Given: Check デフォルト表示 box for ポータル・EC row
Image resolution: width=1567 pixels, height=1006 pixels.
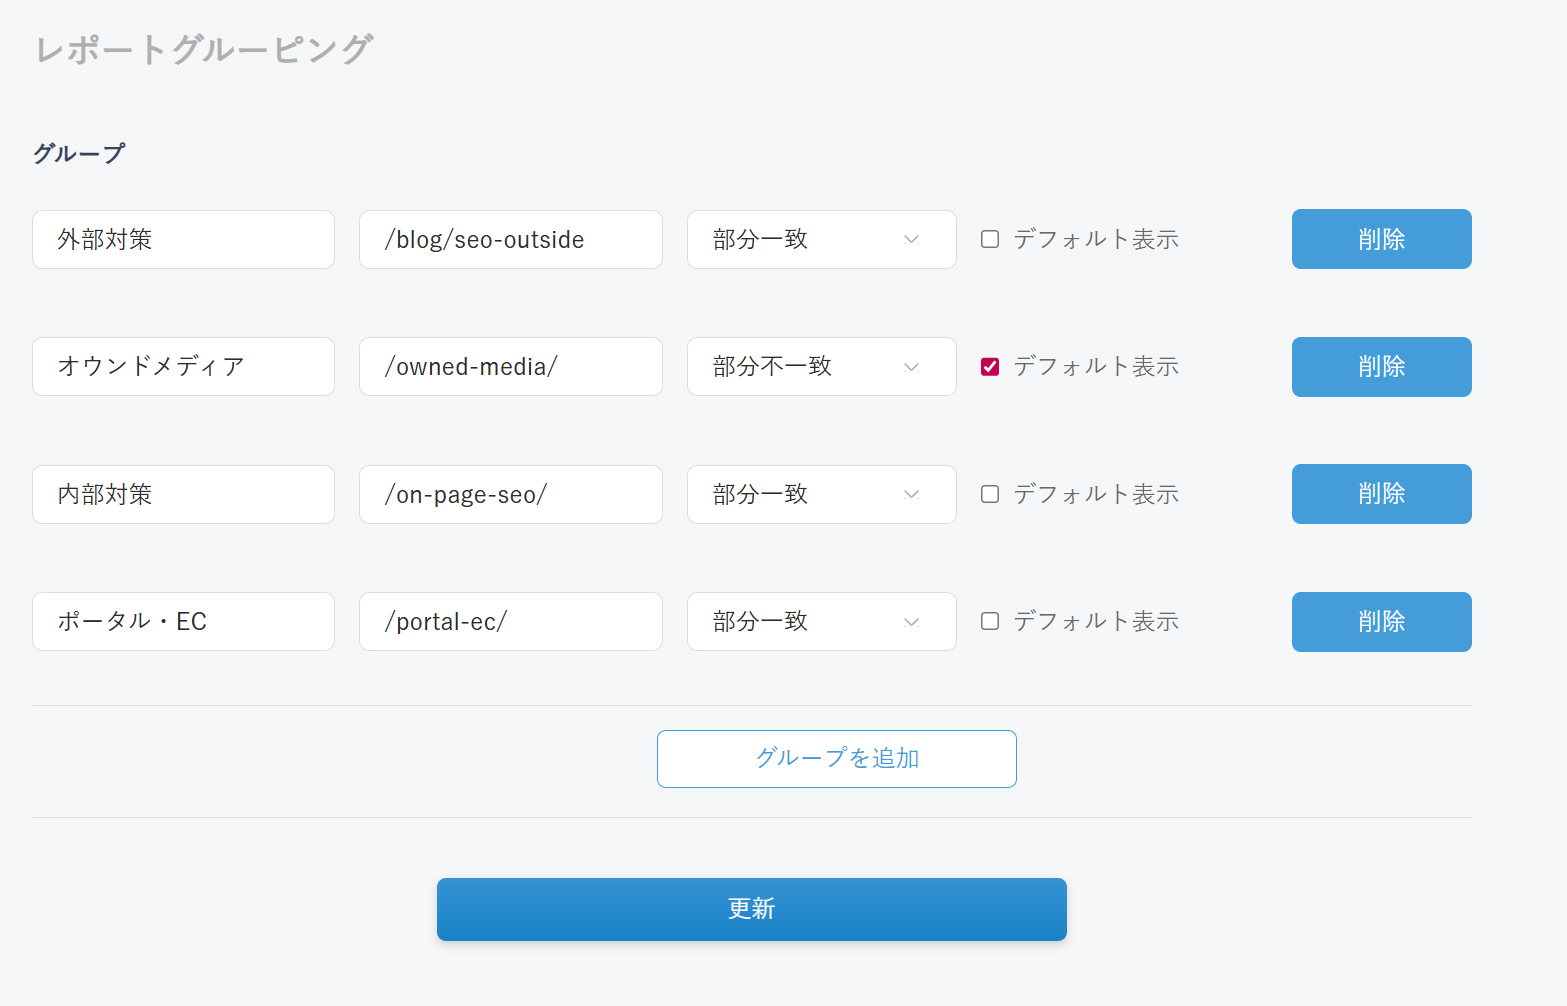Looking at the screenshot, I should click(x=990, y=621).
